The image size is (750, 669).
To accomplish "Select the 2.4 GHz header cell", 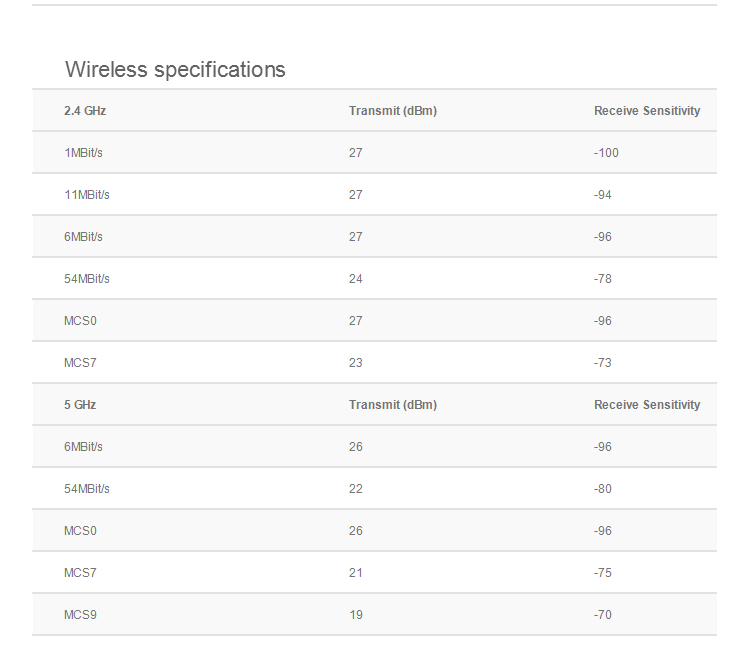I will 85,111.
